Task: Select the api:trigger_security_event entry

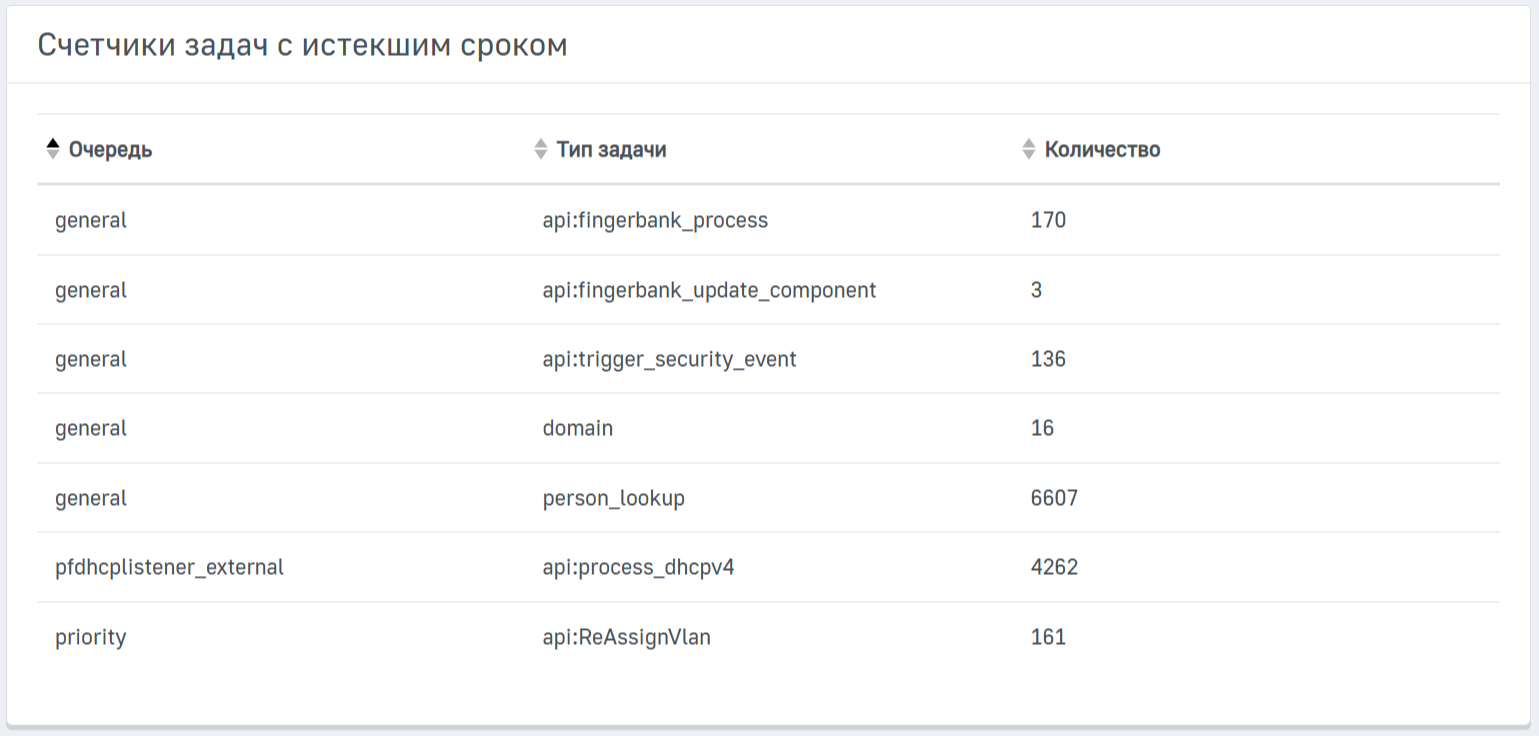Action: click(x=669, y=359)
